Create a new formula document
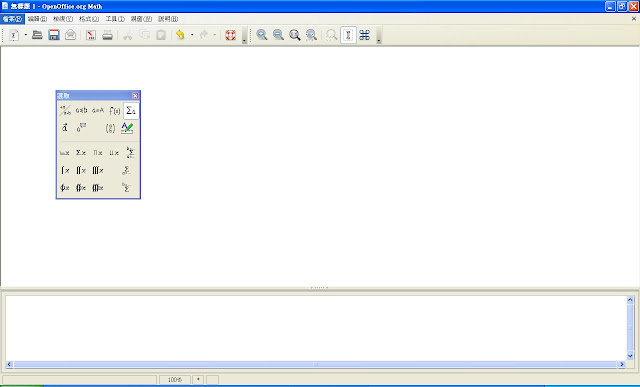The height and width of the screenshot is (387, 640). 13,35
